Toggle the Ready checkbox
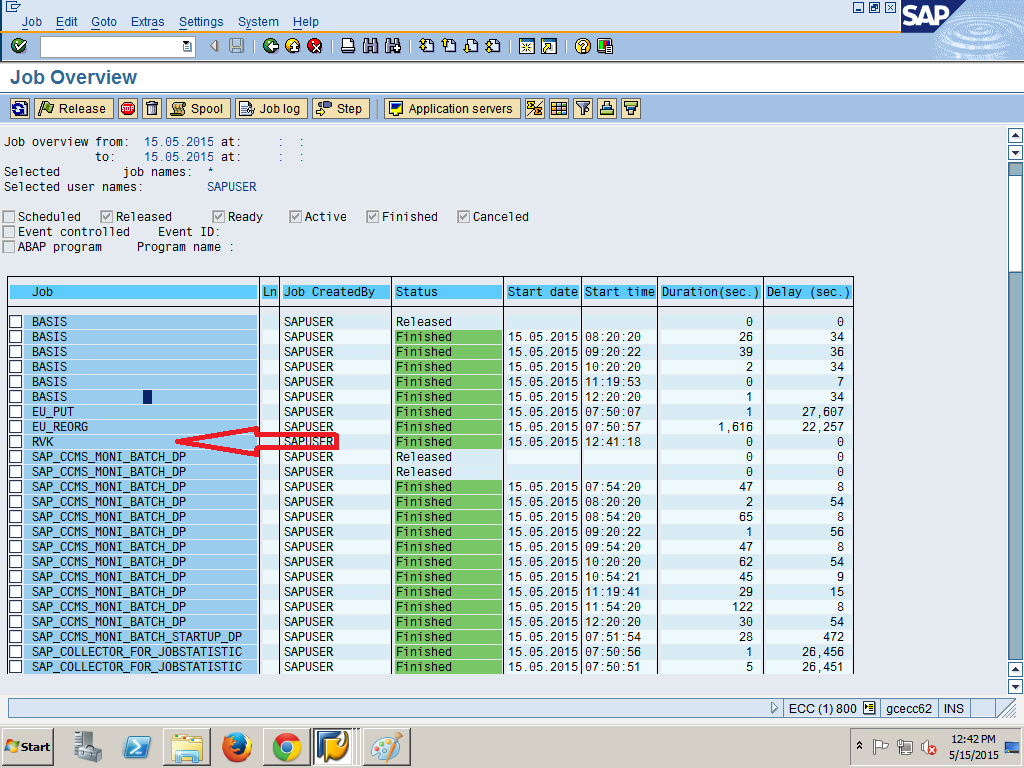The width and height of the screenshot is (1024, 768). (x=219, y=217)
